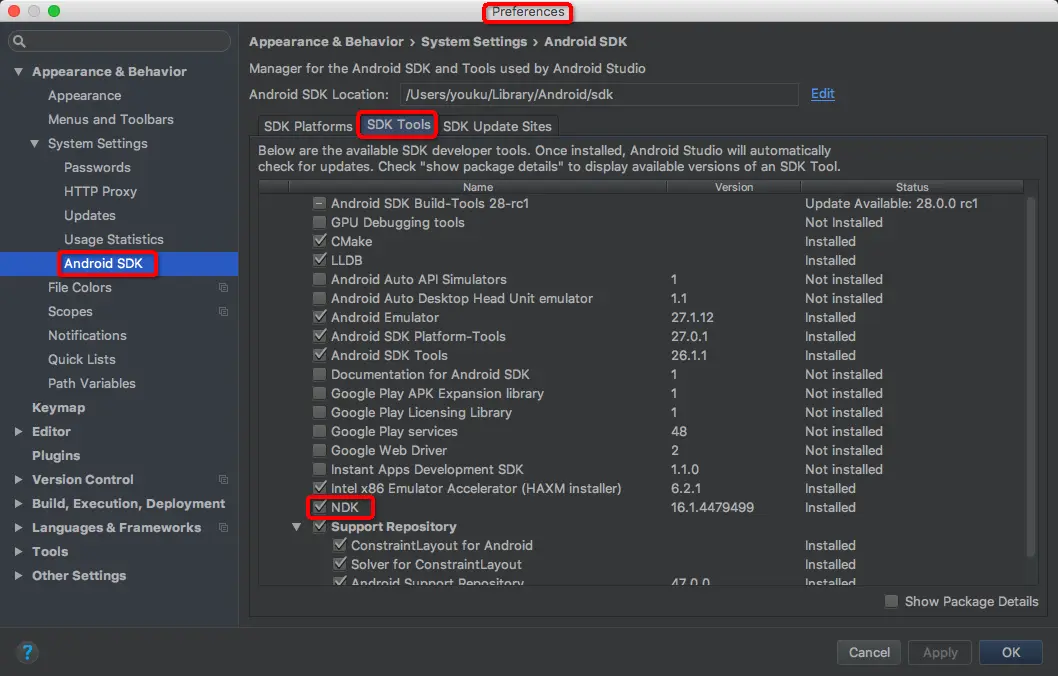Select 'Update Available: 28.0.0 rc1' status
Viewport: 1058px width, 676px height.
point(891,203)
